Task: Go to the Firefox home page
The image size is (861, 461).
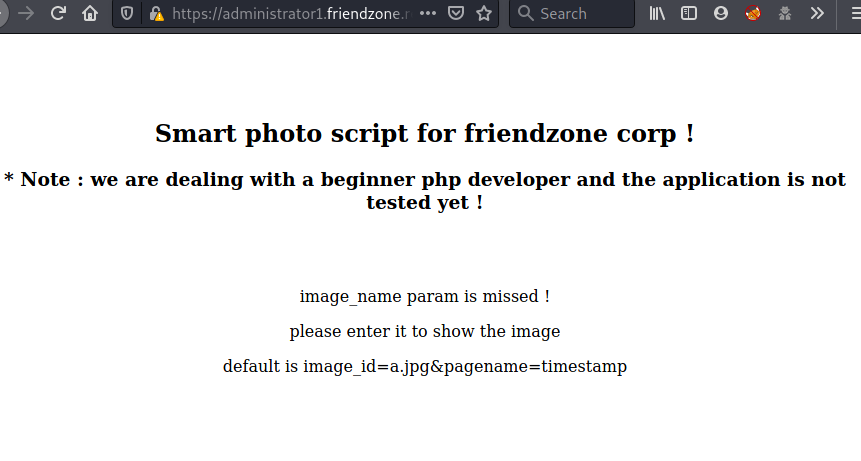Action: click(x=90, y=14)
